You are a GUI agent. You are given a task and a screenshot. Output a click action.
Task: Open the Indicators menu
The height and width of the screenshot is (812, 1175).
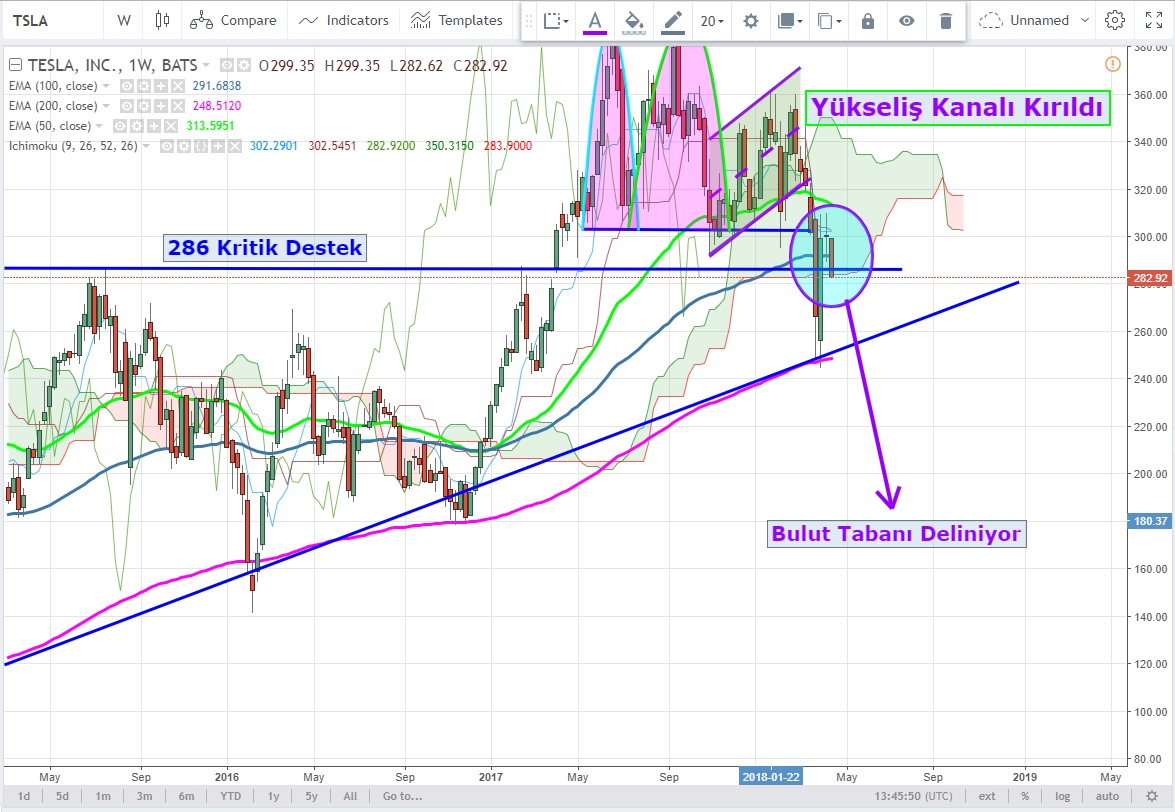tap(344, 20)
